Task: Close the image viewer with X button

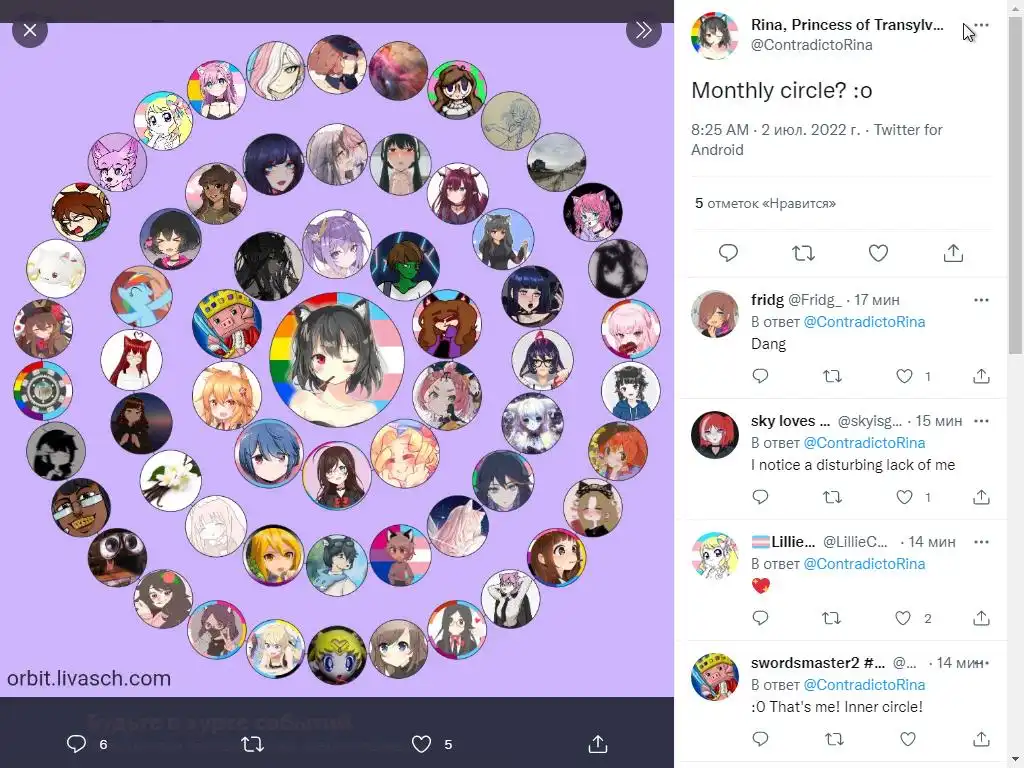Action: tap(30, 30)
